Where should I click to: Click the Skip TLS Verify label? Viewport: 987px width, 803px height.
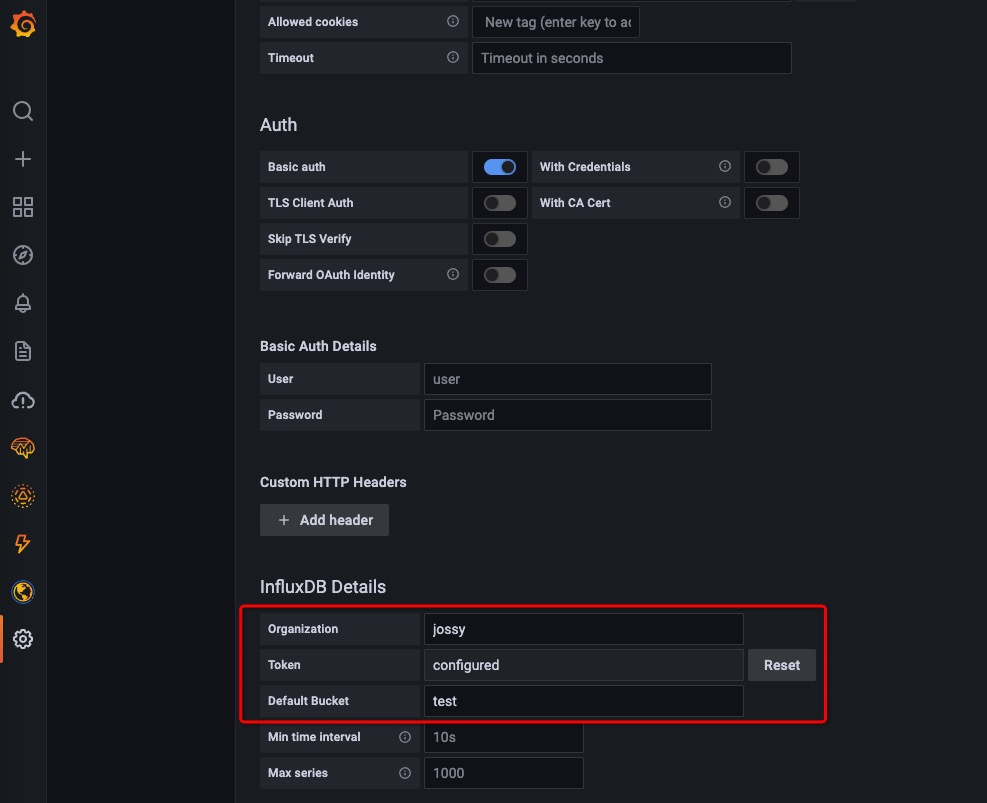310,239
